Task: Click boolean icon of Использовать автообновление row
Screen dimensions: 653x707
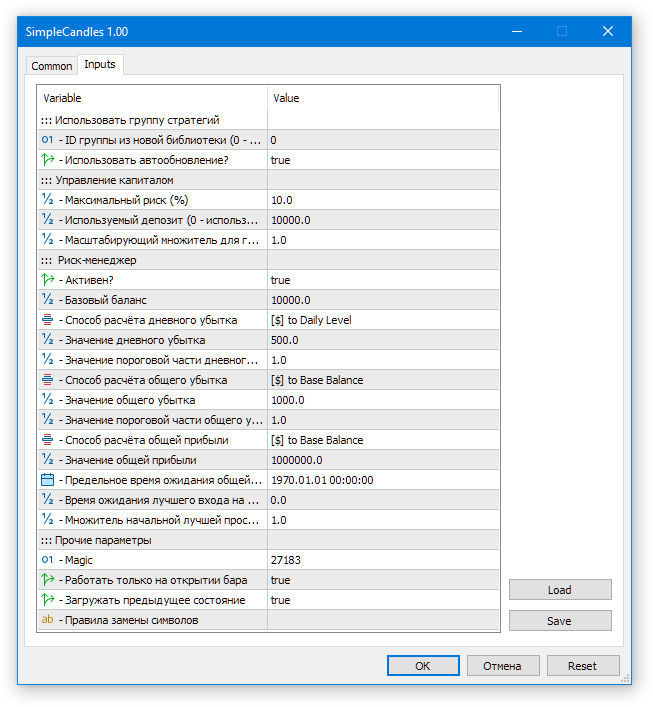Action: (x=47, y=160)
